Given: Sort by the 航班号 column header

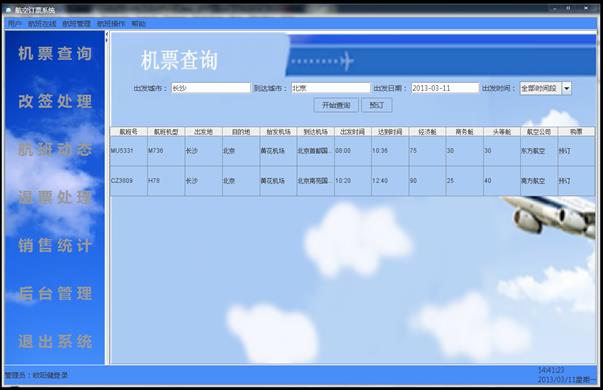Looking at the screenshot, I should pos(128,132).
